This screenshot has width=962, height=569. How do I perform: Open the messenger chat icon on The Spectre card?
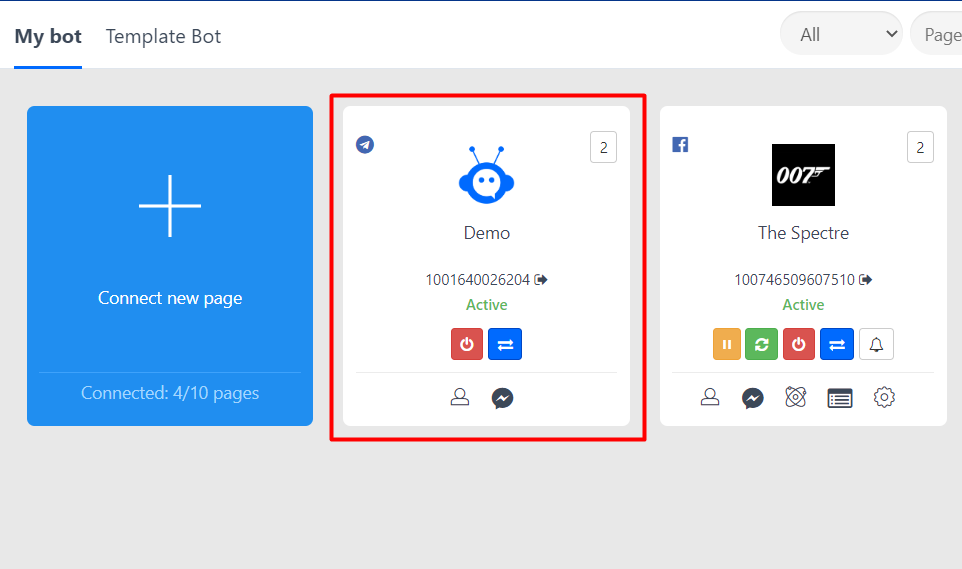pos(753,398)
